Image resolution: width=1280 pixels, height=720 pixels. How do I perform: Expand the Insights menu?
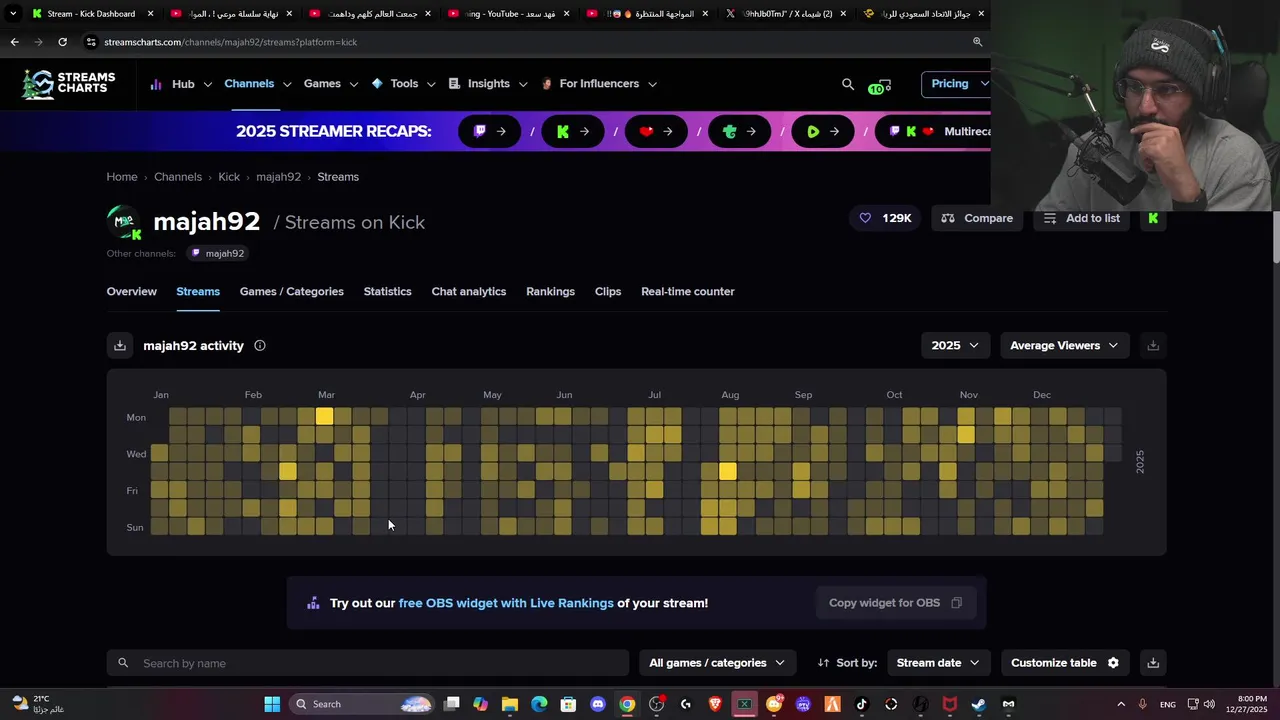click(x=488, y=84)
